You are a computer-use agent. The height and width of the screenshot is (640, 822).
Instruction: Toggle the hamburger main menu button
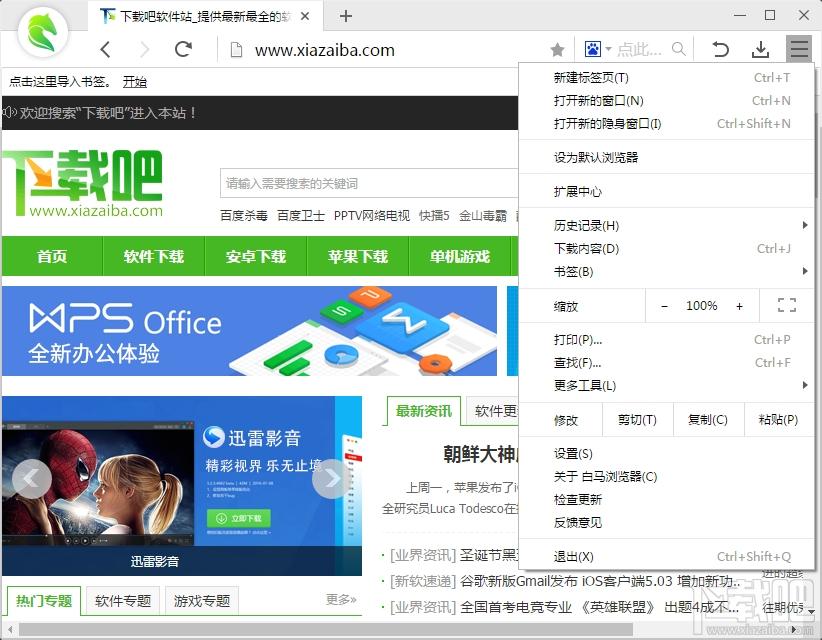coord(799,49)
